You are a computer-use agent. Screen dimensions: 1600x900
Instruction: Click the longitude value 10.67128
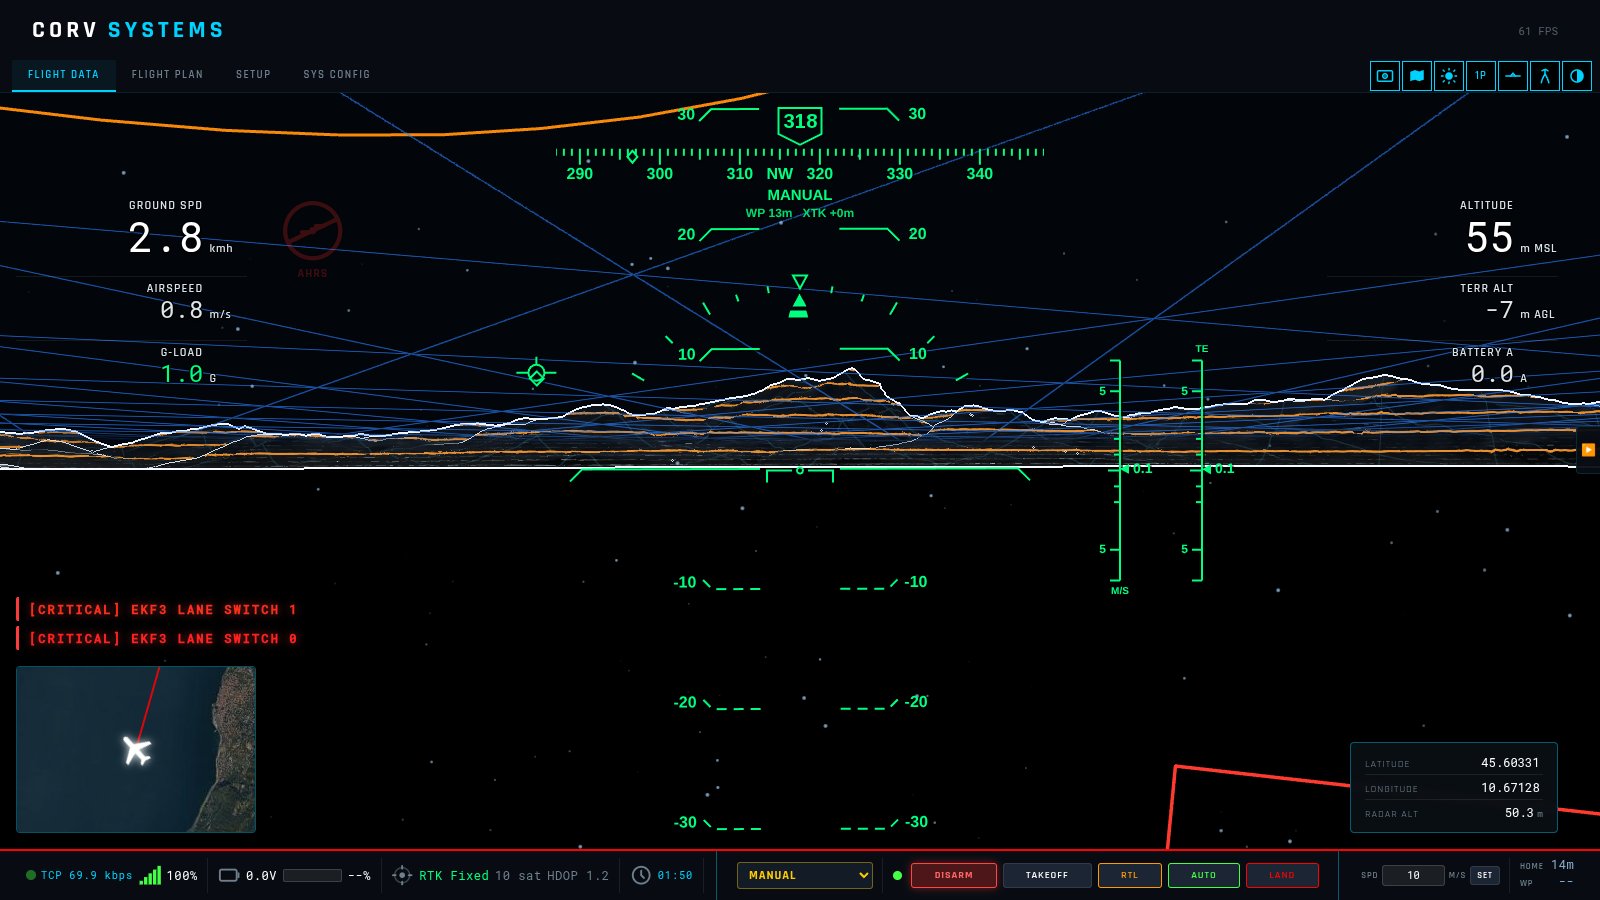(1510, 788)
